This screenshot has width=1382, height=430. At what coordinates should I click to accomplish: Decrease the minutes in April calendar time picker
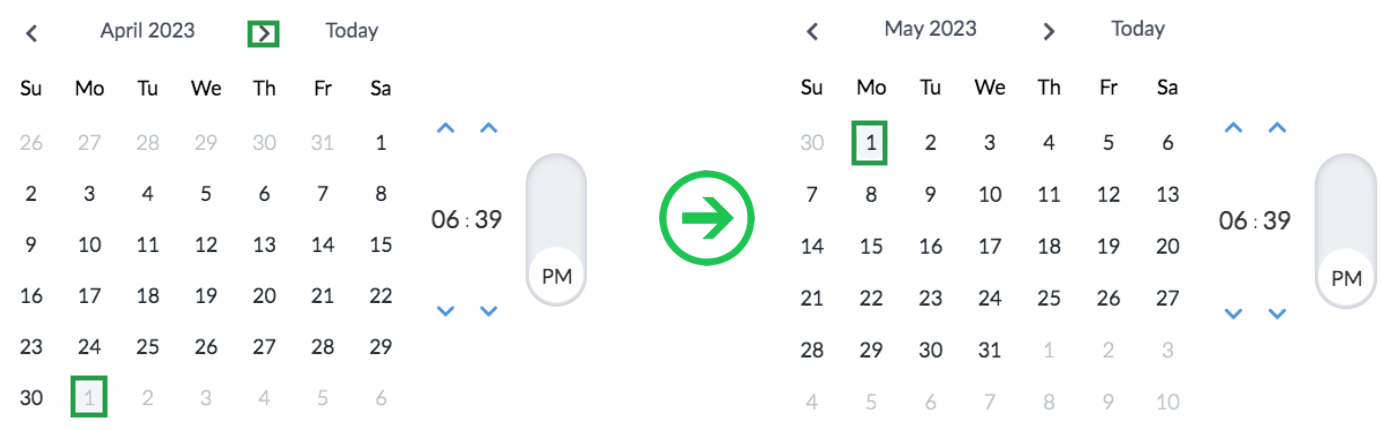(x=488, y=311)
